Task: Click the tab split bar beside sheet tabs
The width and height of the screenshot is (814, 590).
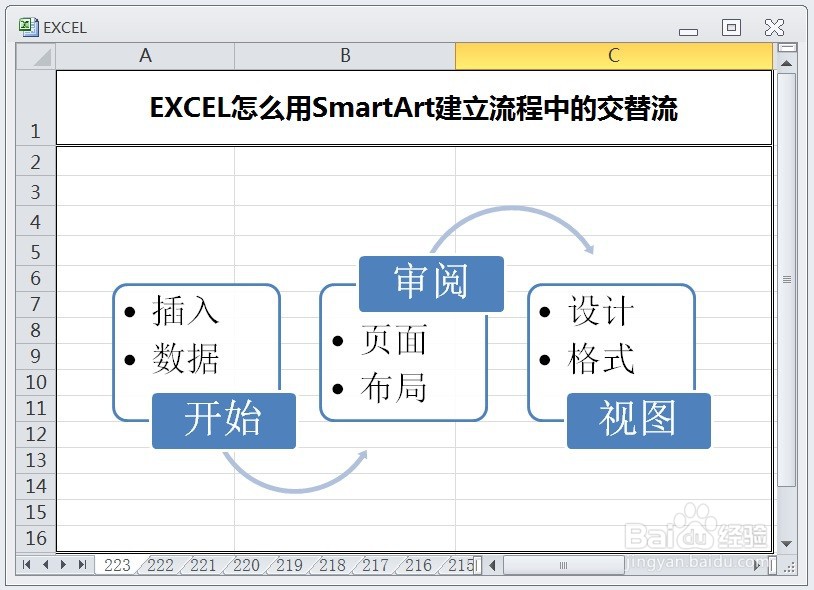Action: (478, 565)
